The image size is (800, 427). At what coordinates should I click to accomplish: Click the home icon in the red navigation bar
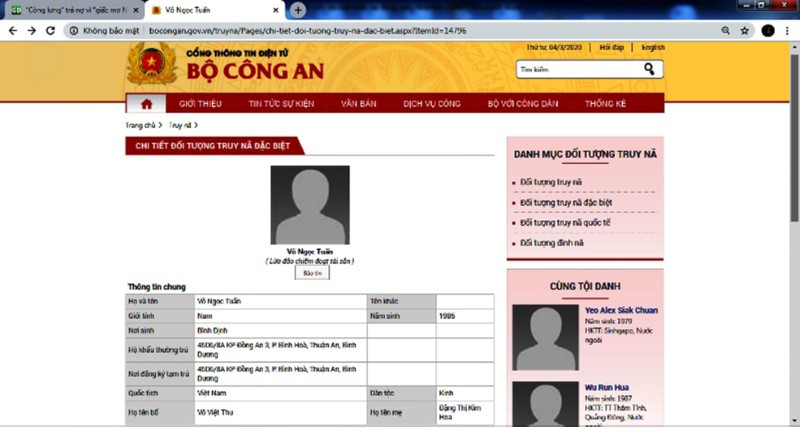146,103
